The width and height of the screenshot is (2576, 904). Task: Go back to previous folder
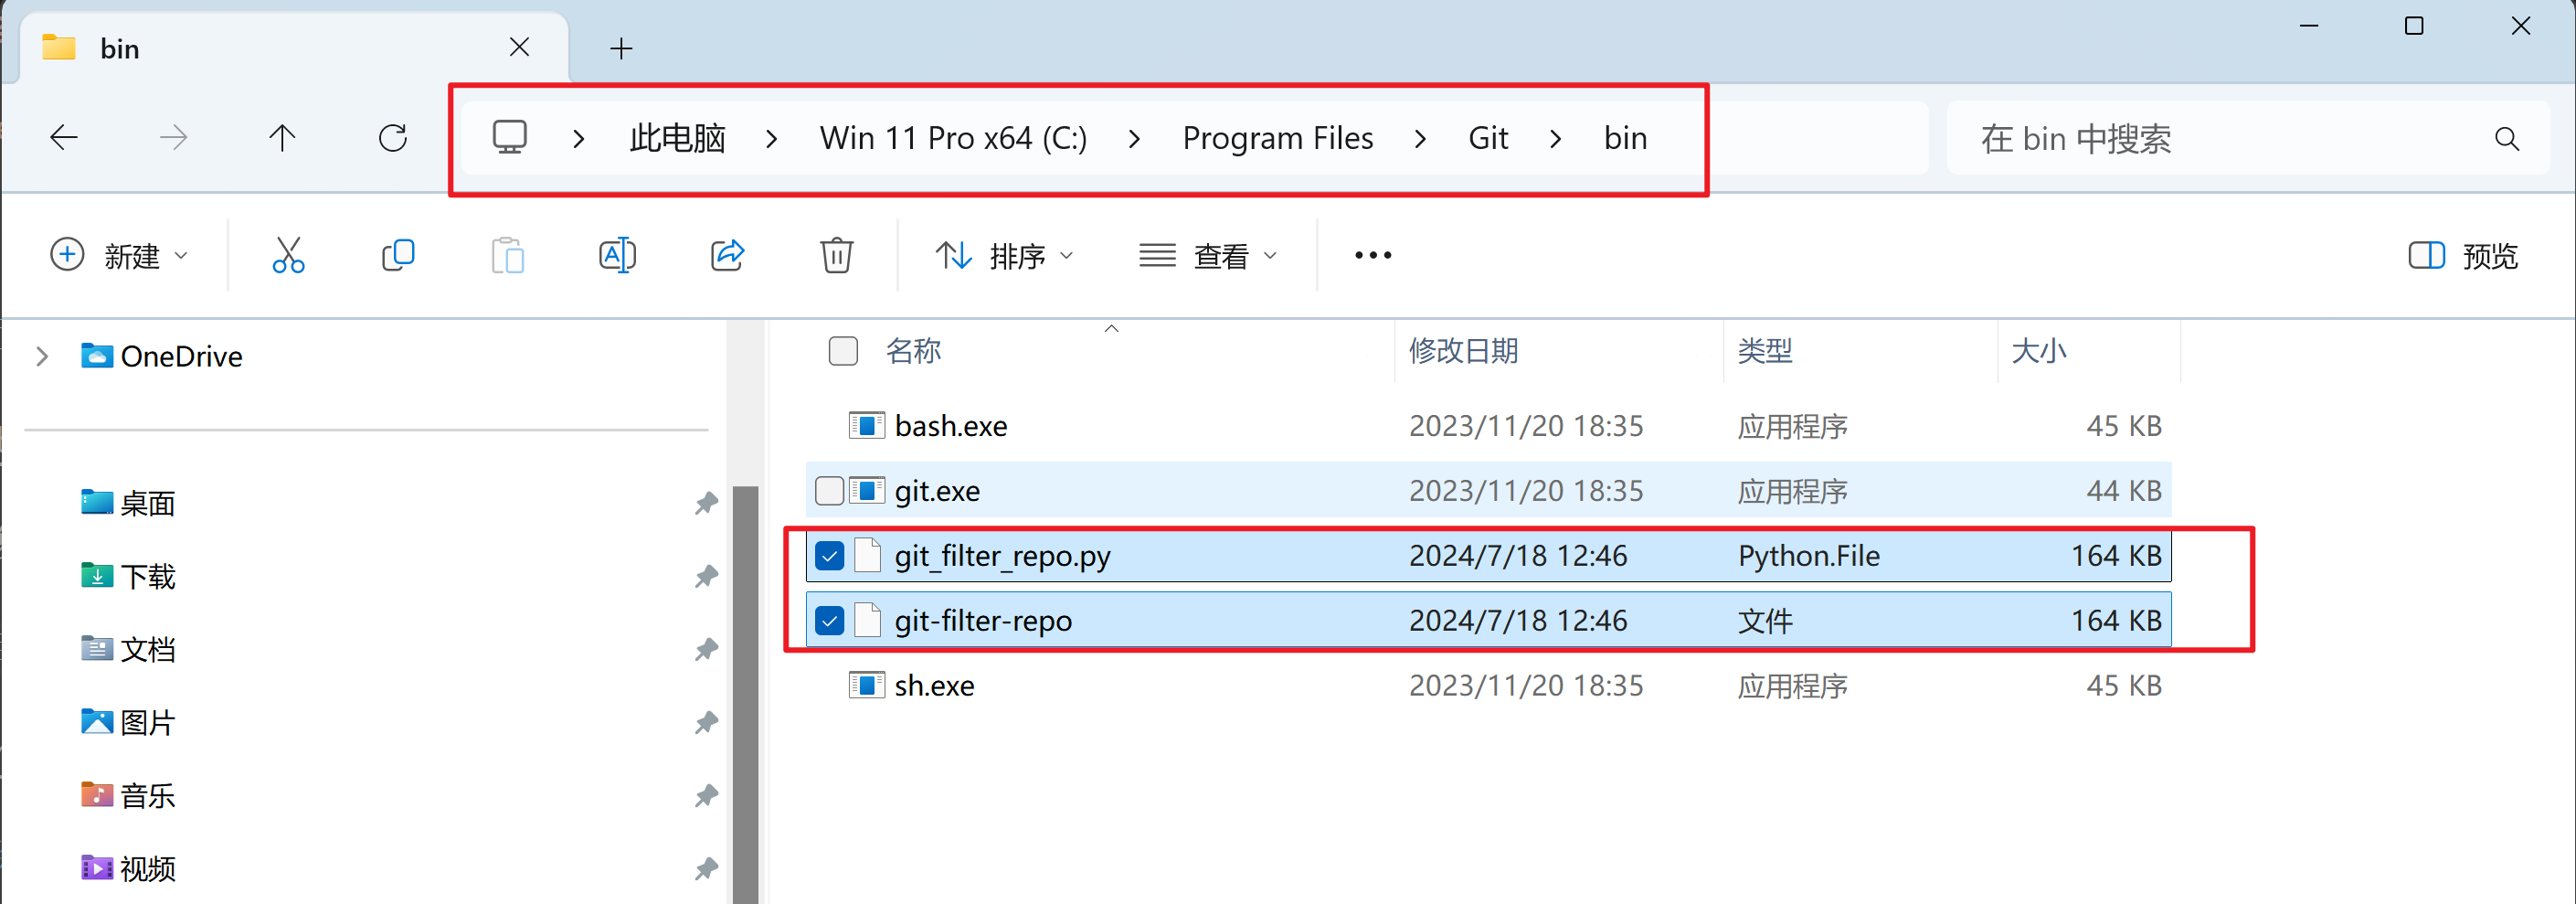[64, 137]
